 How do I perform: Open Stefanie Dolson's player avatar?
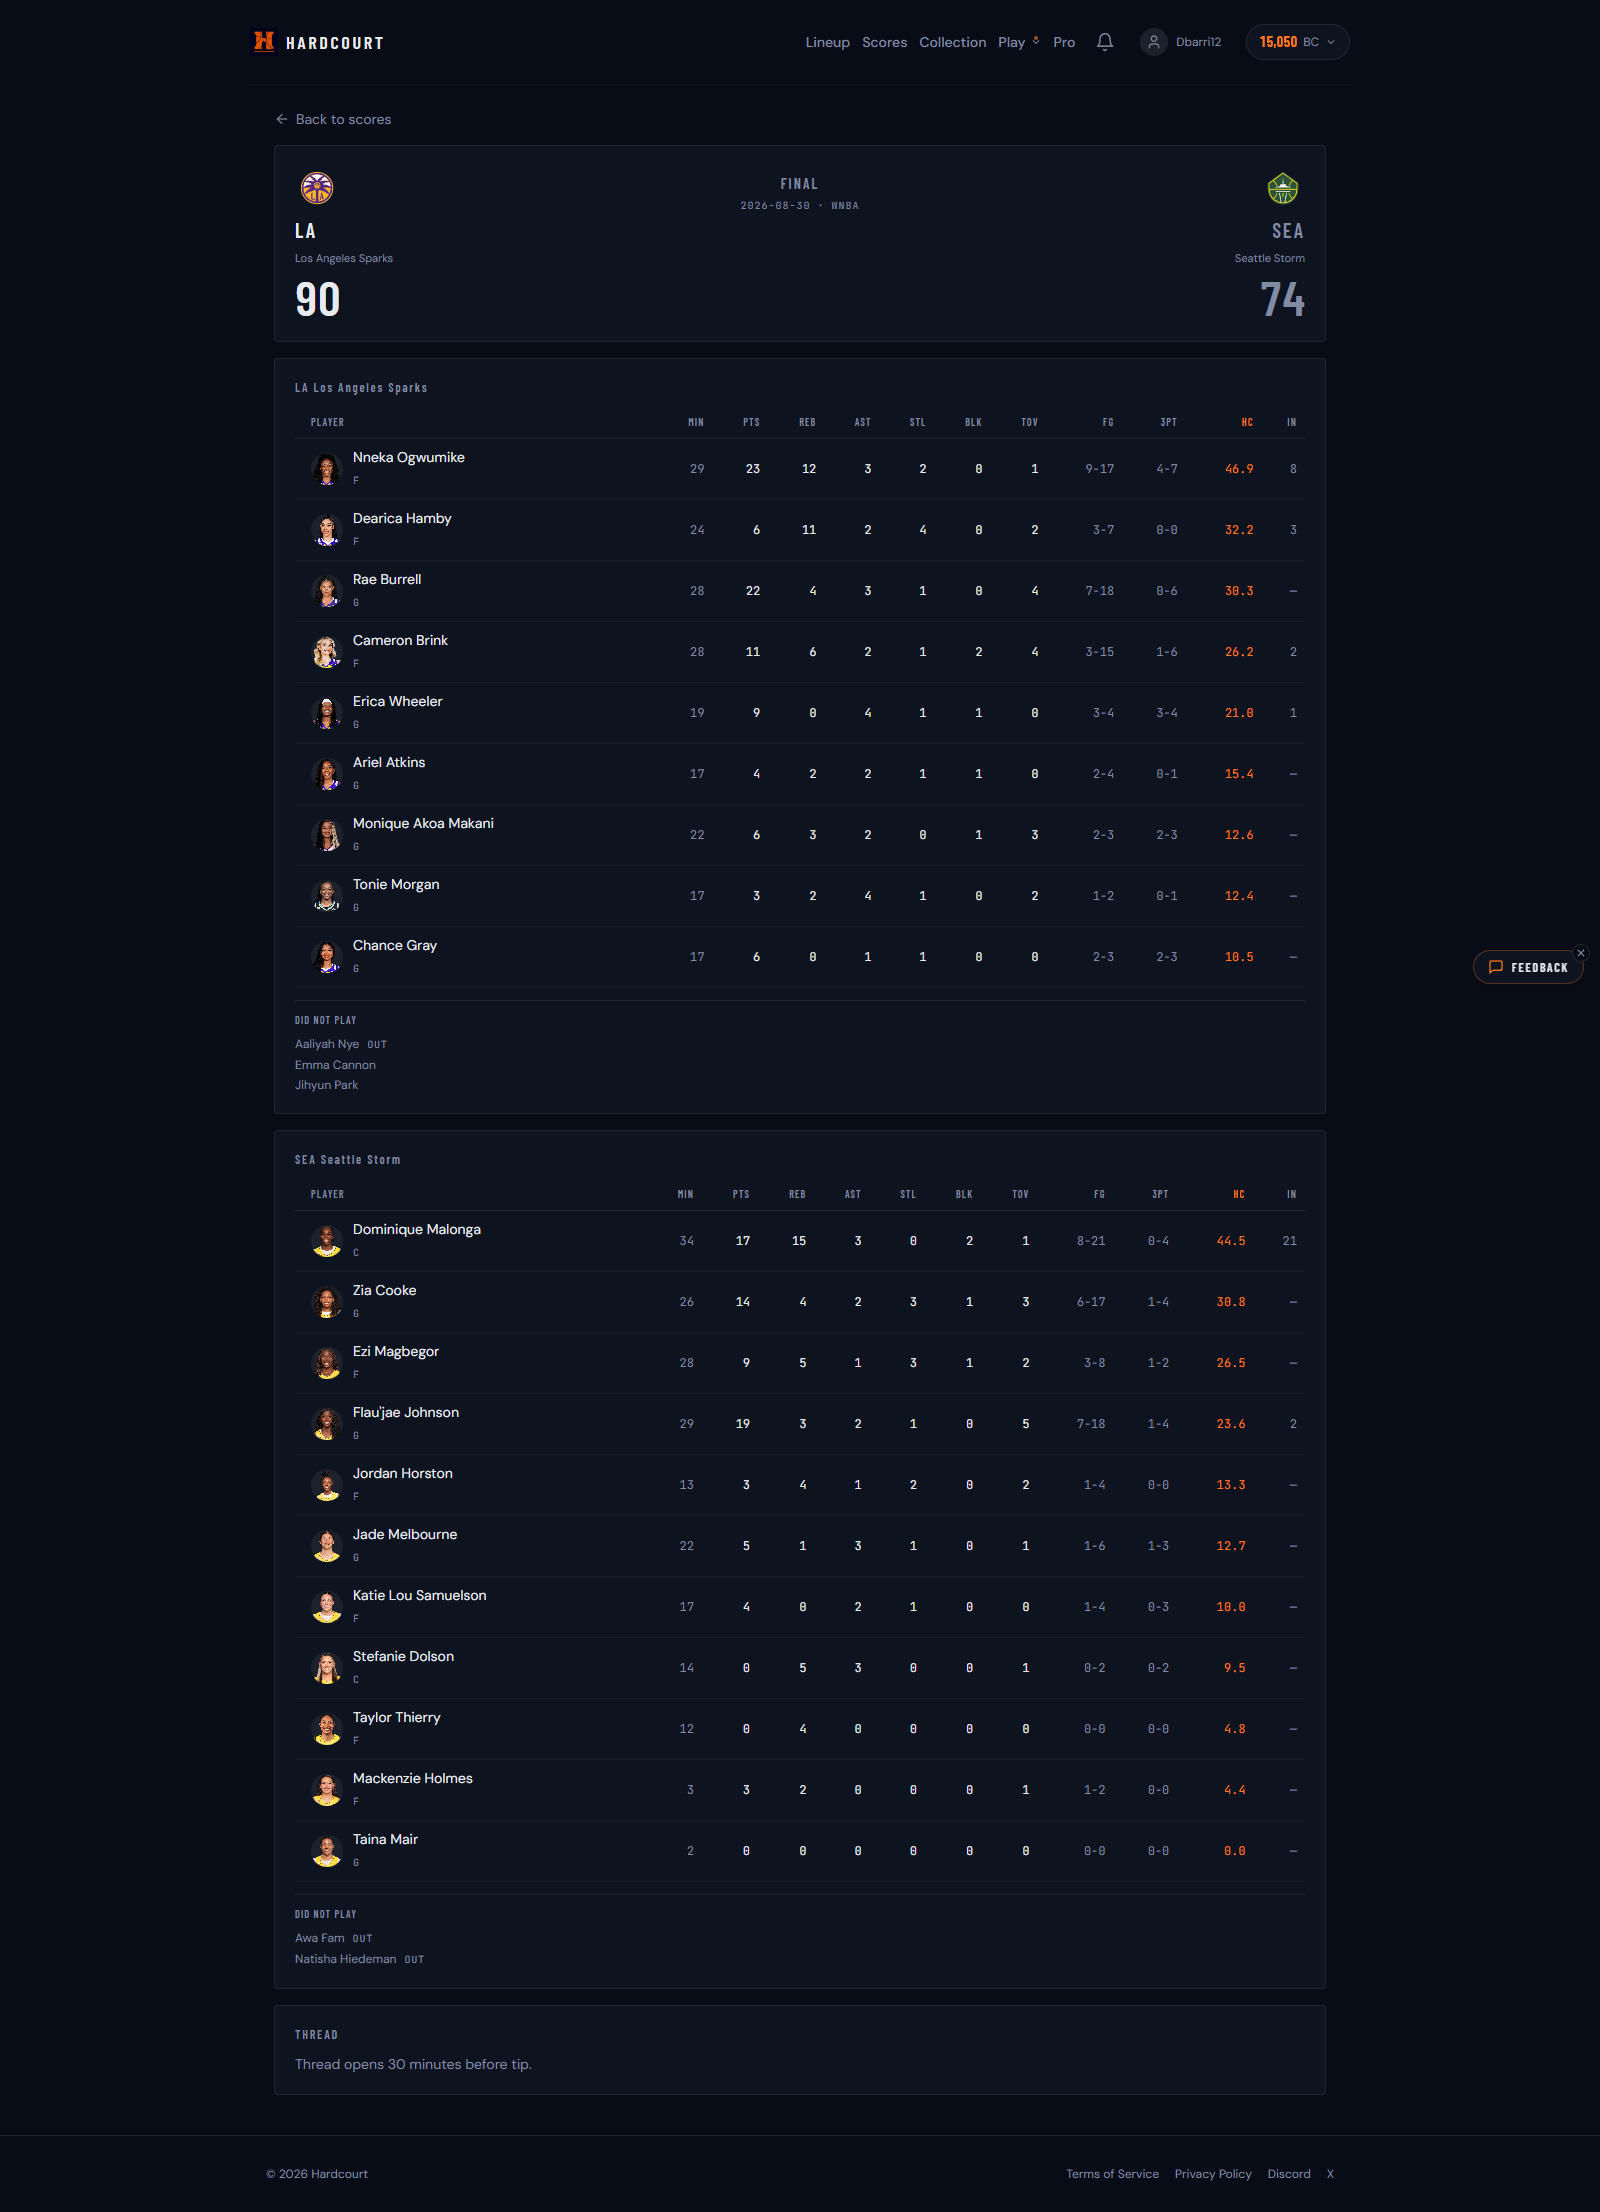tap(327, 1668)
